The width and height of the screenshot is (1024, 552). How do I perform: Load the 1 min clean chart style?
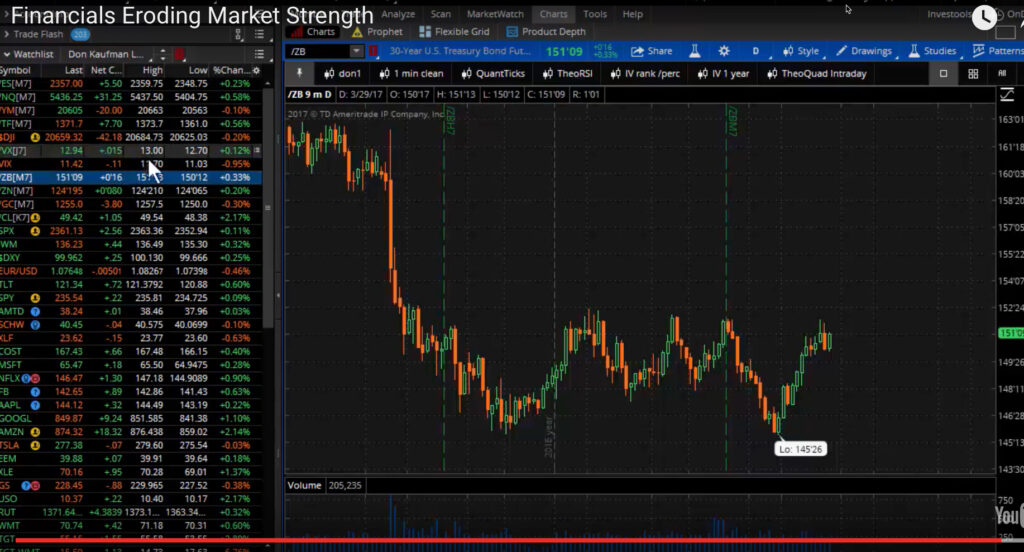pyautogui.click(x=411, y=73)
